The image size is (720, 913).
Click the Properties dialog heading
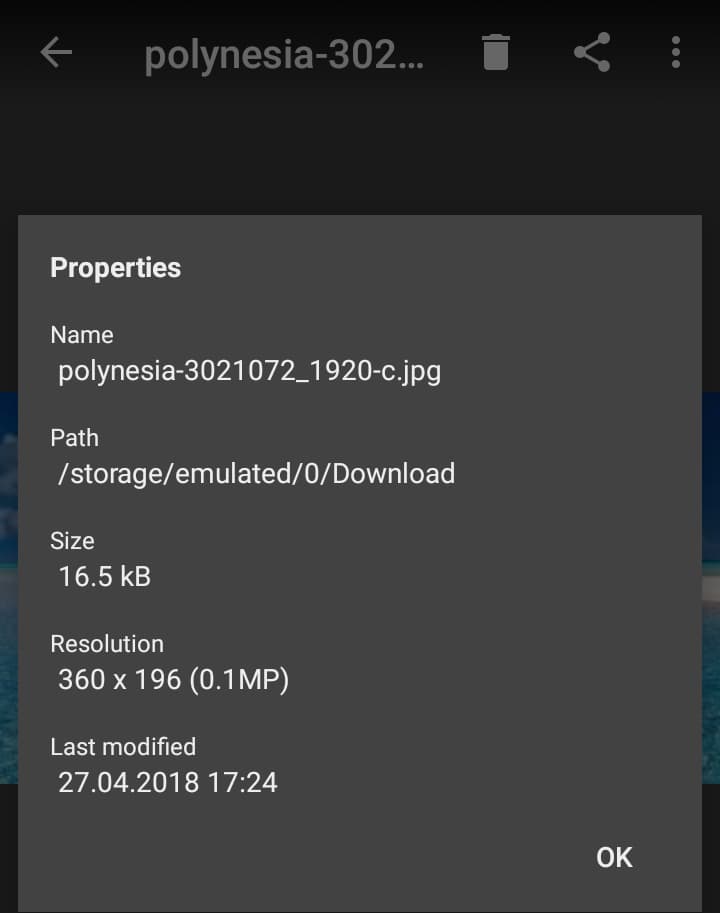coord(116,268)
